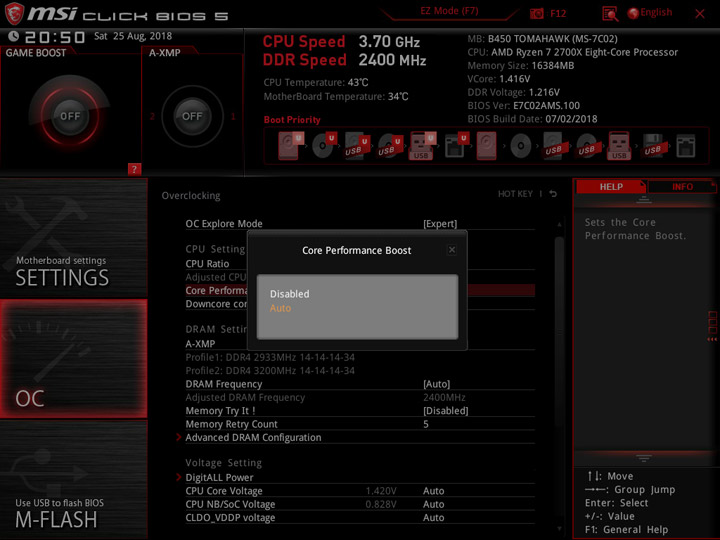Open language selection globe icon

pos(633,13)
